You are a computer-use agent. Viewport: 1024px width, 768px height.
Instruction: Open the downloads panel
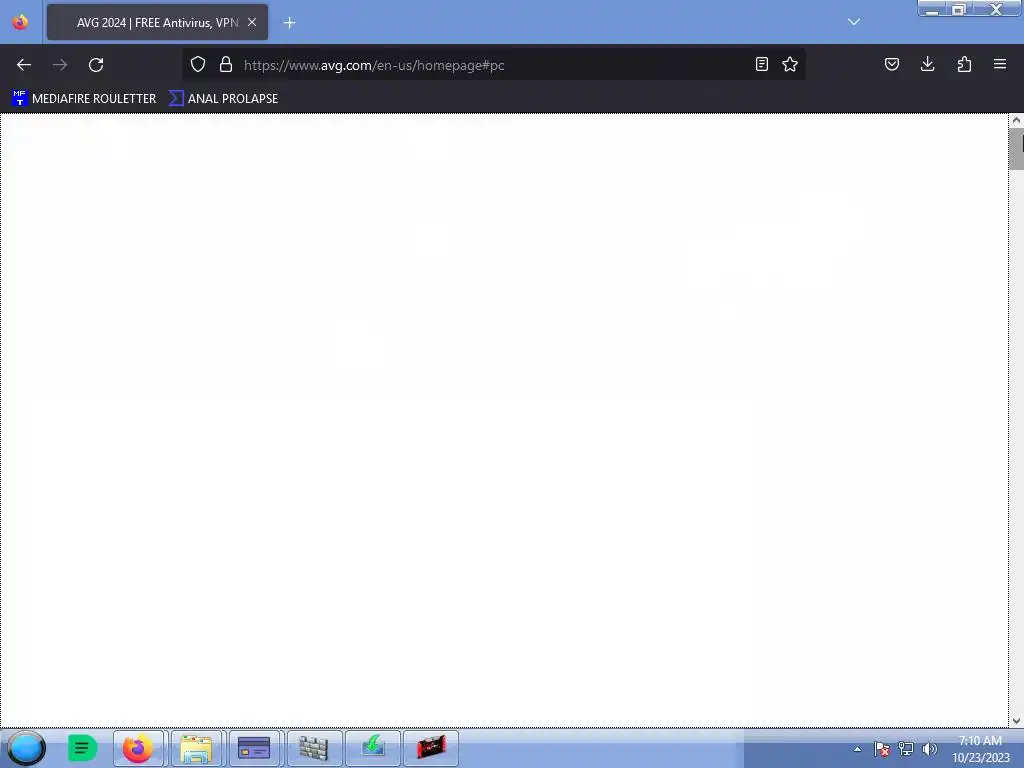(928, 64)
